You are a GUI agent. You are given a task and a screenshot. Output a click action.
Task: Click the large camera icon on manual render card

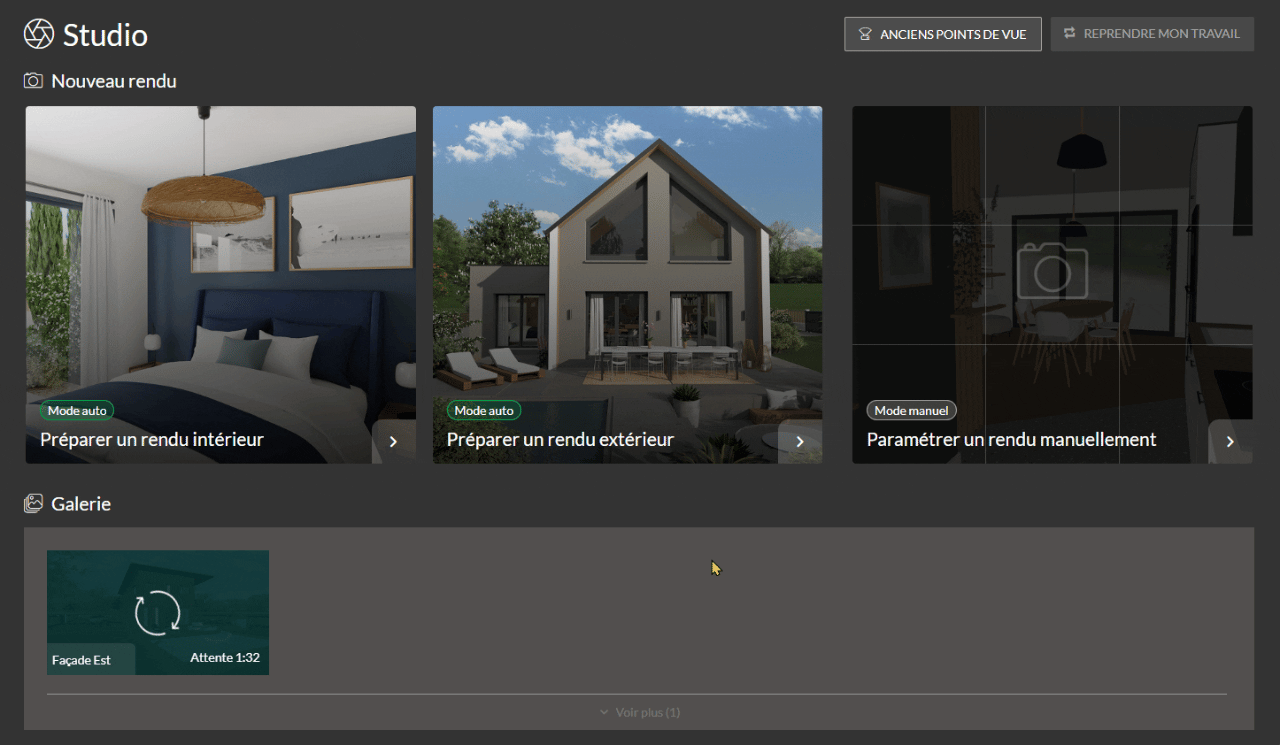tap(1052, 271)
